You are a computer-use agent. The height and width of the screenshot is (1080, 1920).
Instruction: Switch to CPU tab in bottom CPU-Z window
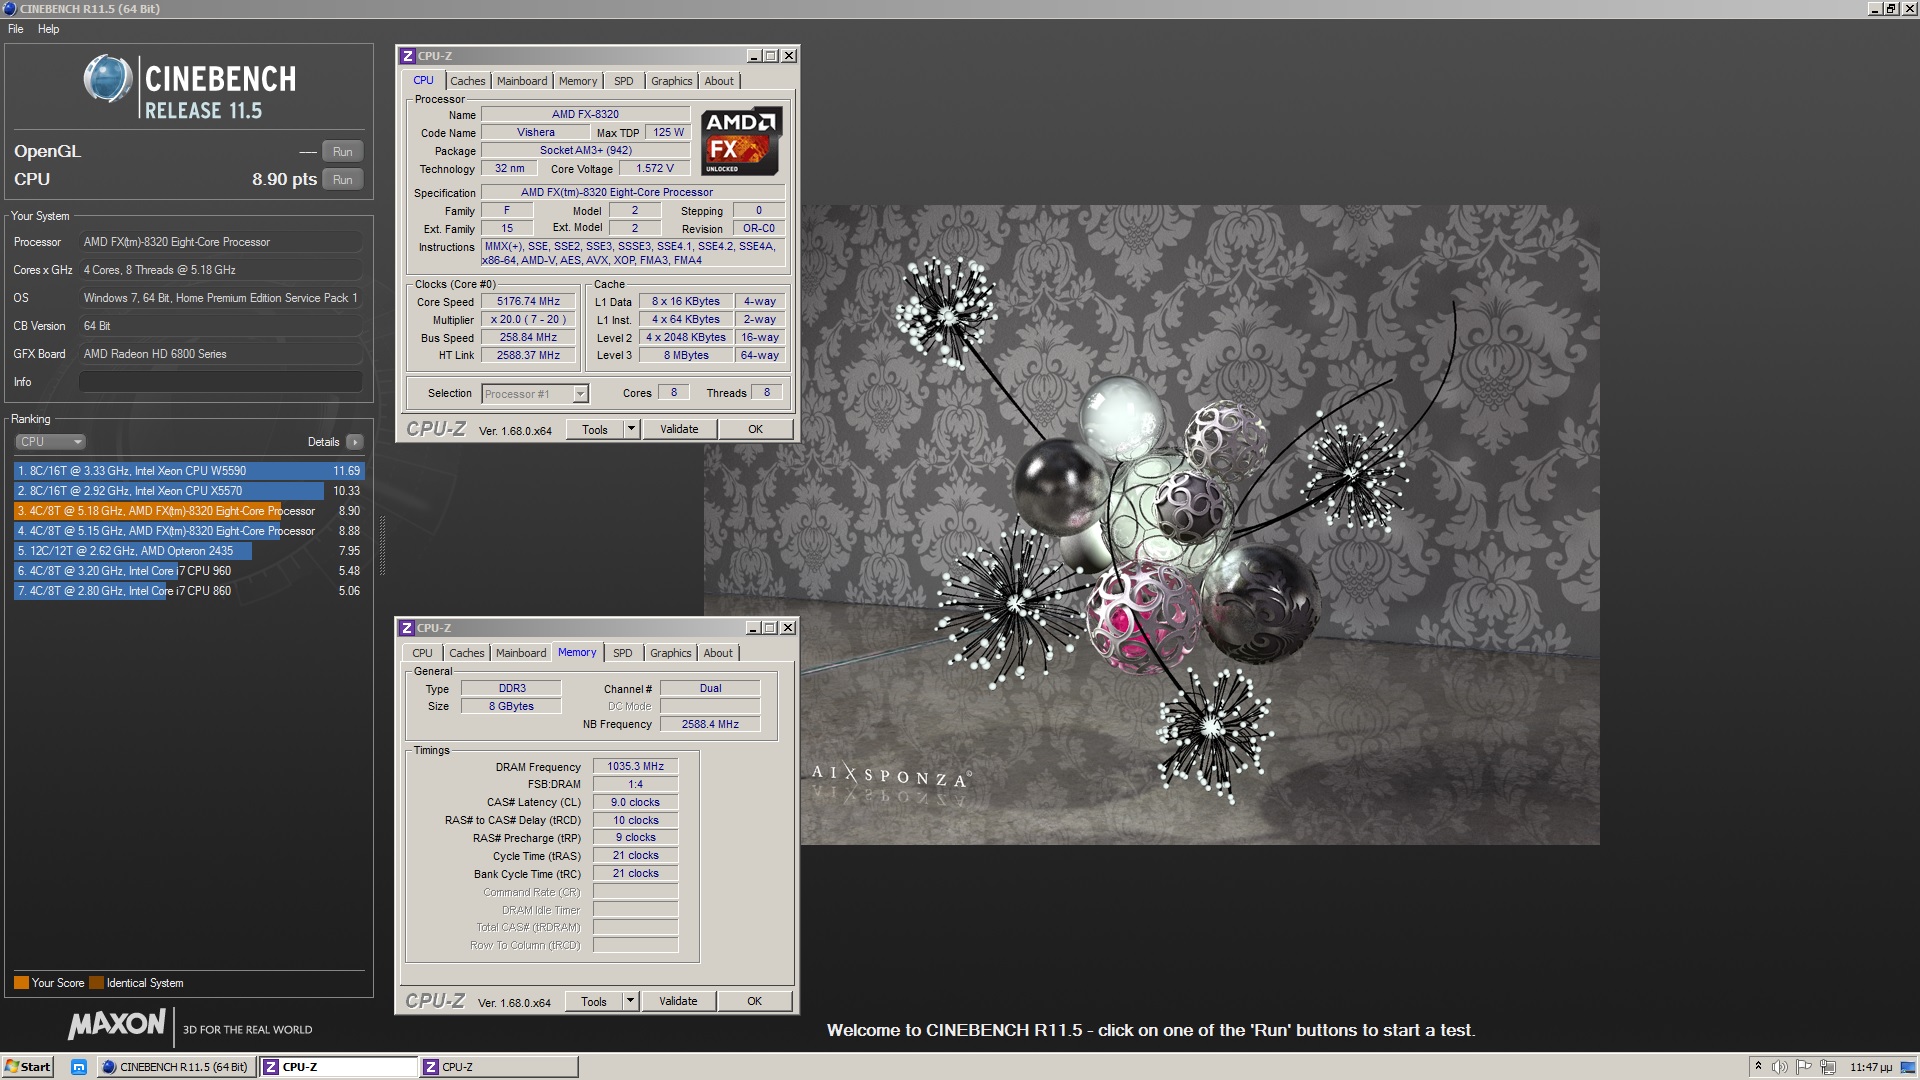tap(423, 653)
